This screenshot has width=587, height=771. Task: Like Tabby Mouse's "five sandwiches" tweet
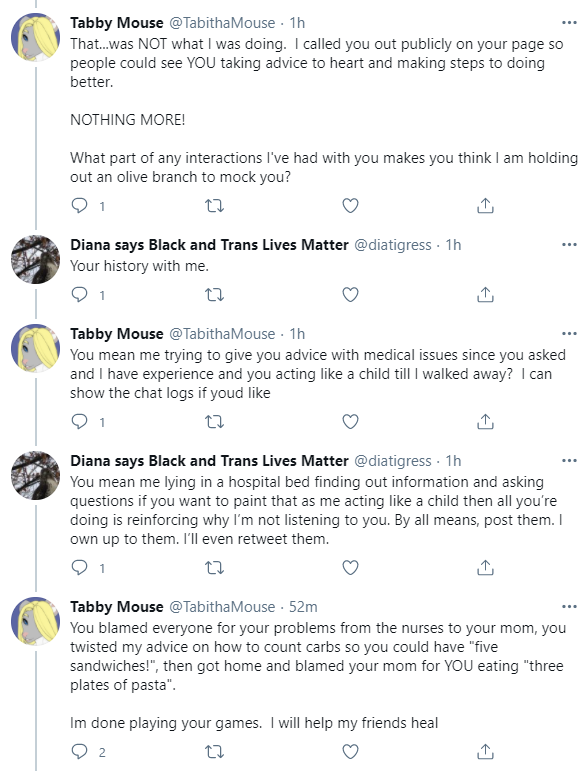[x=350, y=751]
